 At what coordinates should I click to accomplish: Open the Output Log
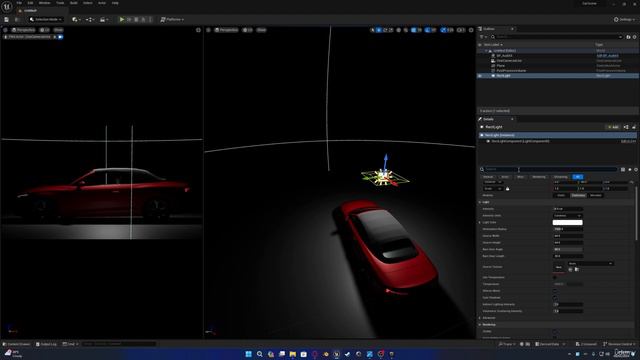click(46, 344)
